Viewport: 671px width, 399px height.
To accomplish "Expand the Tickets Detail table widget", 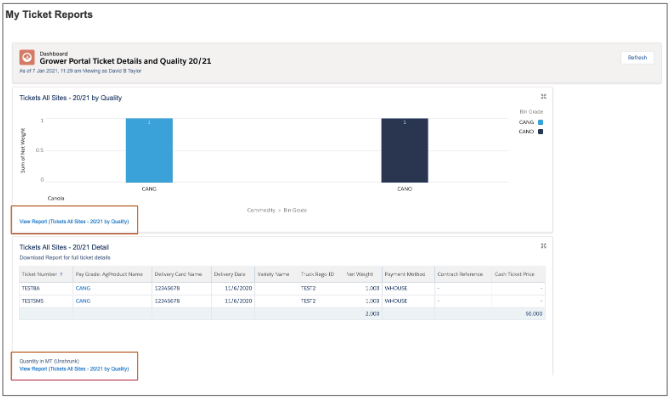I will click(x=543, y=246).
